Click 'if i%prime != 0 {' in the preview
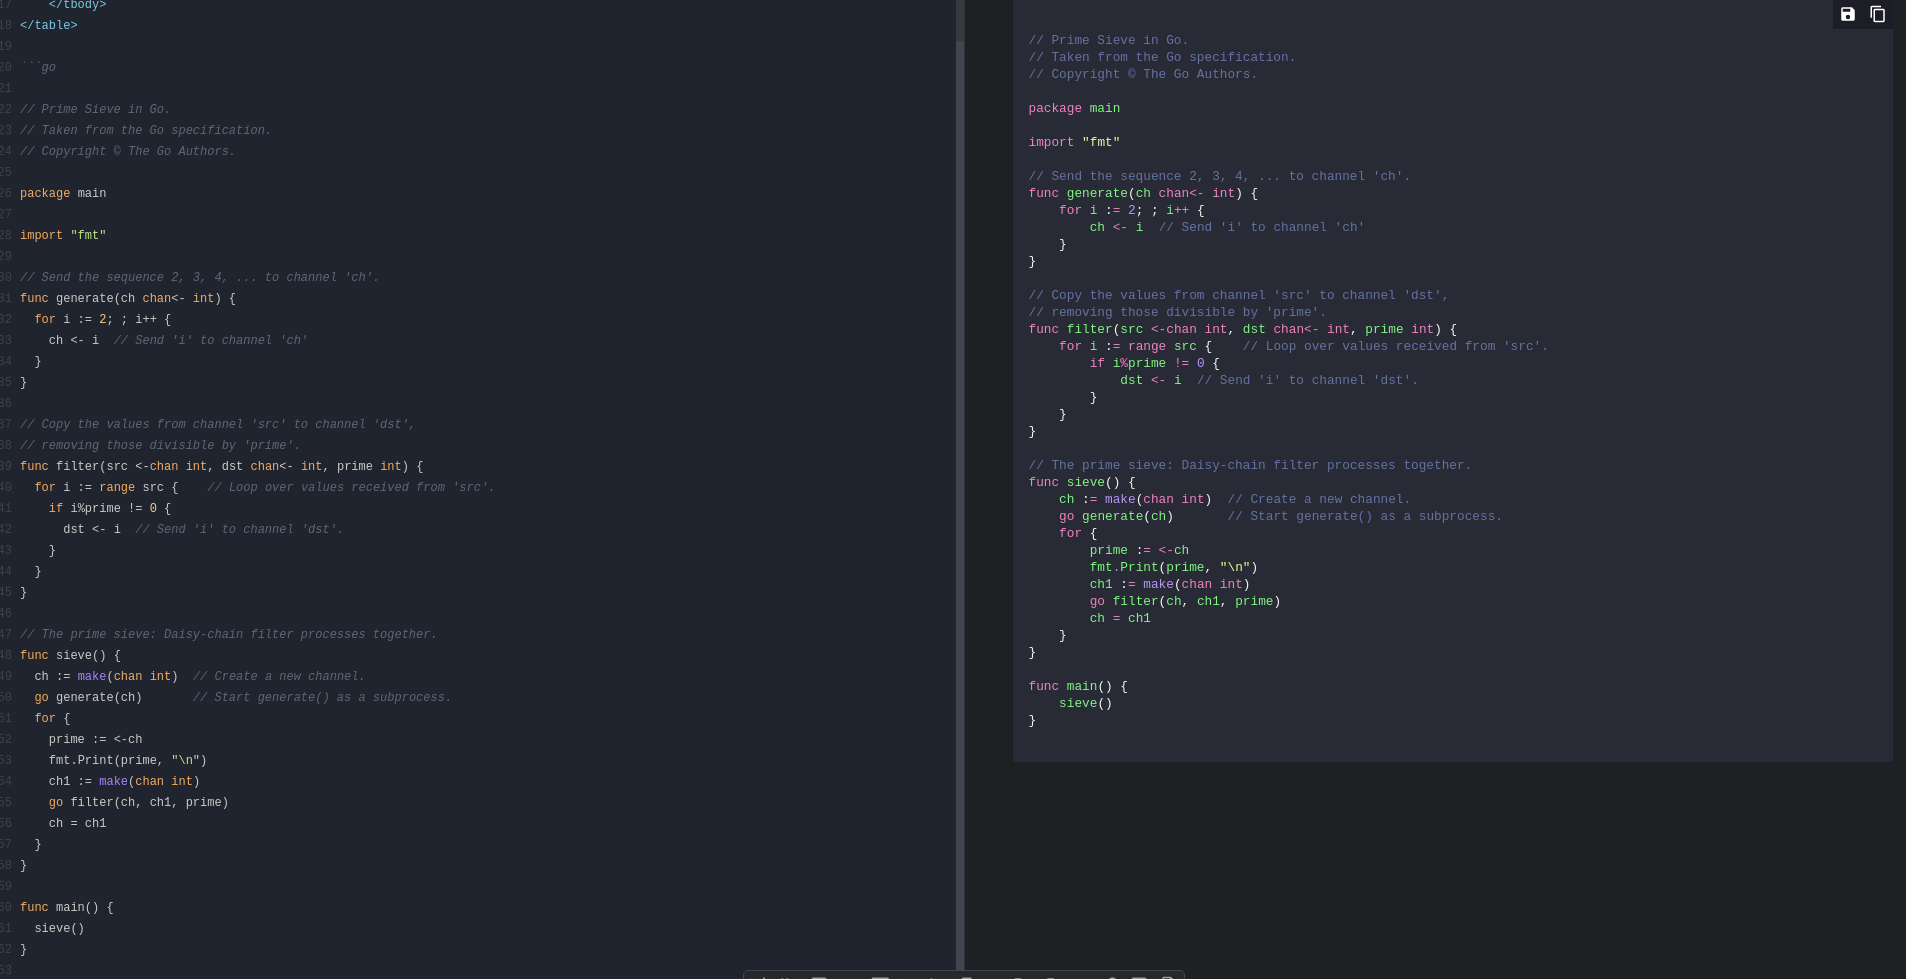 [x=1155, y=363]
